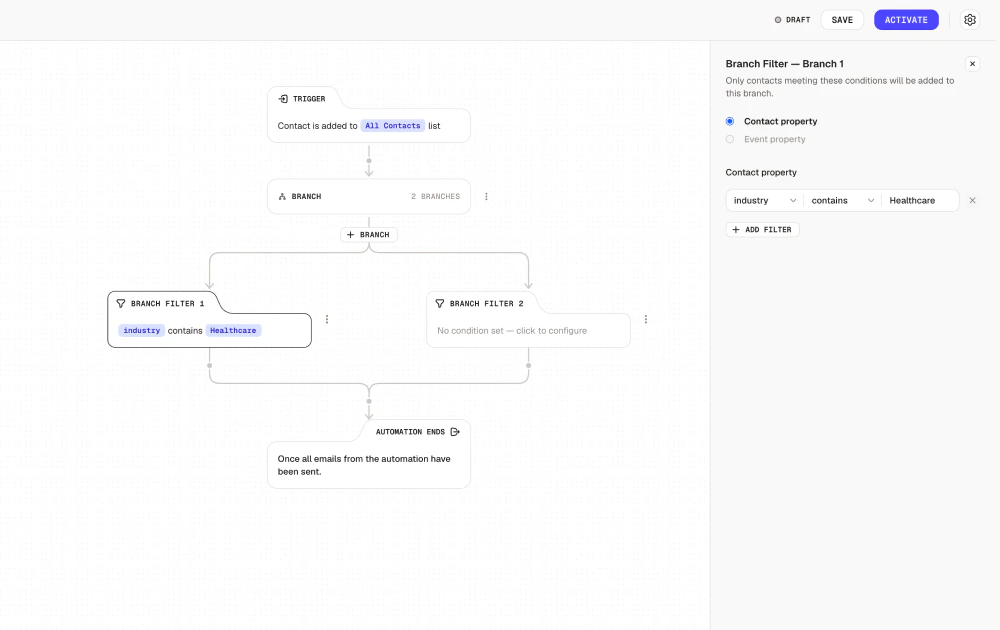
Task: Select the Trigger node card
Action: [369, 115]
